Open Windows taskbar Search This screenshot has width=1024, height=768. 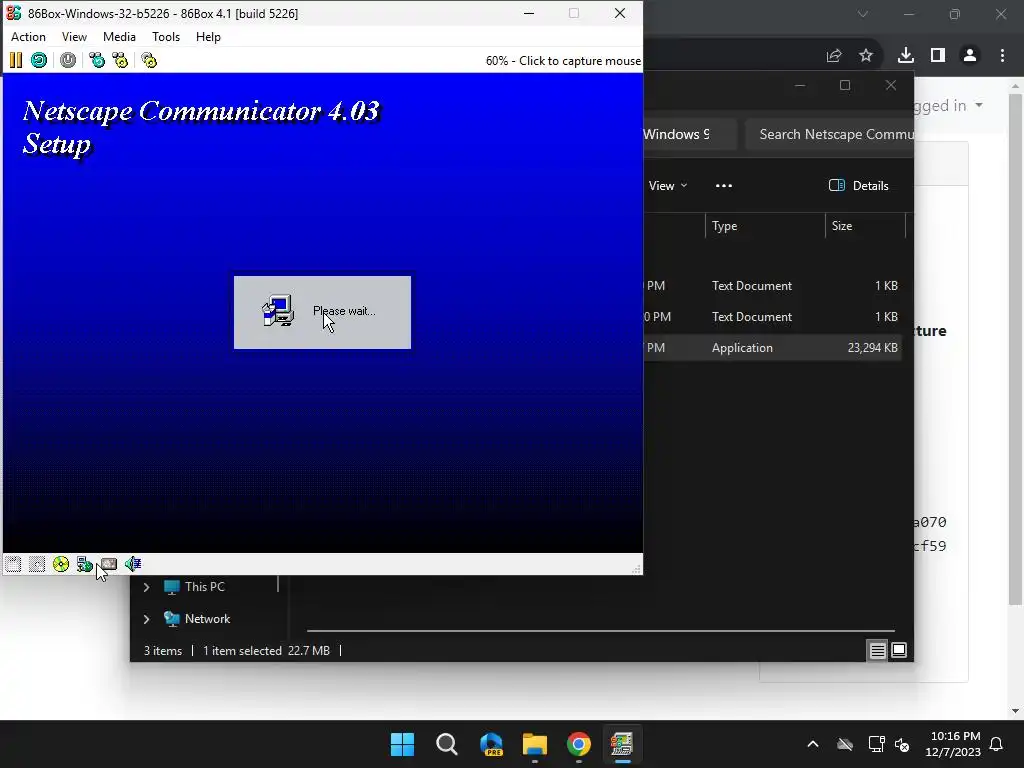447,744
